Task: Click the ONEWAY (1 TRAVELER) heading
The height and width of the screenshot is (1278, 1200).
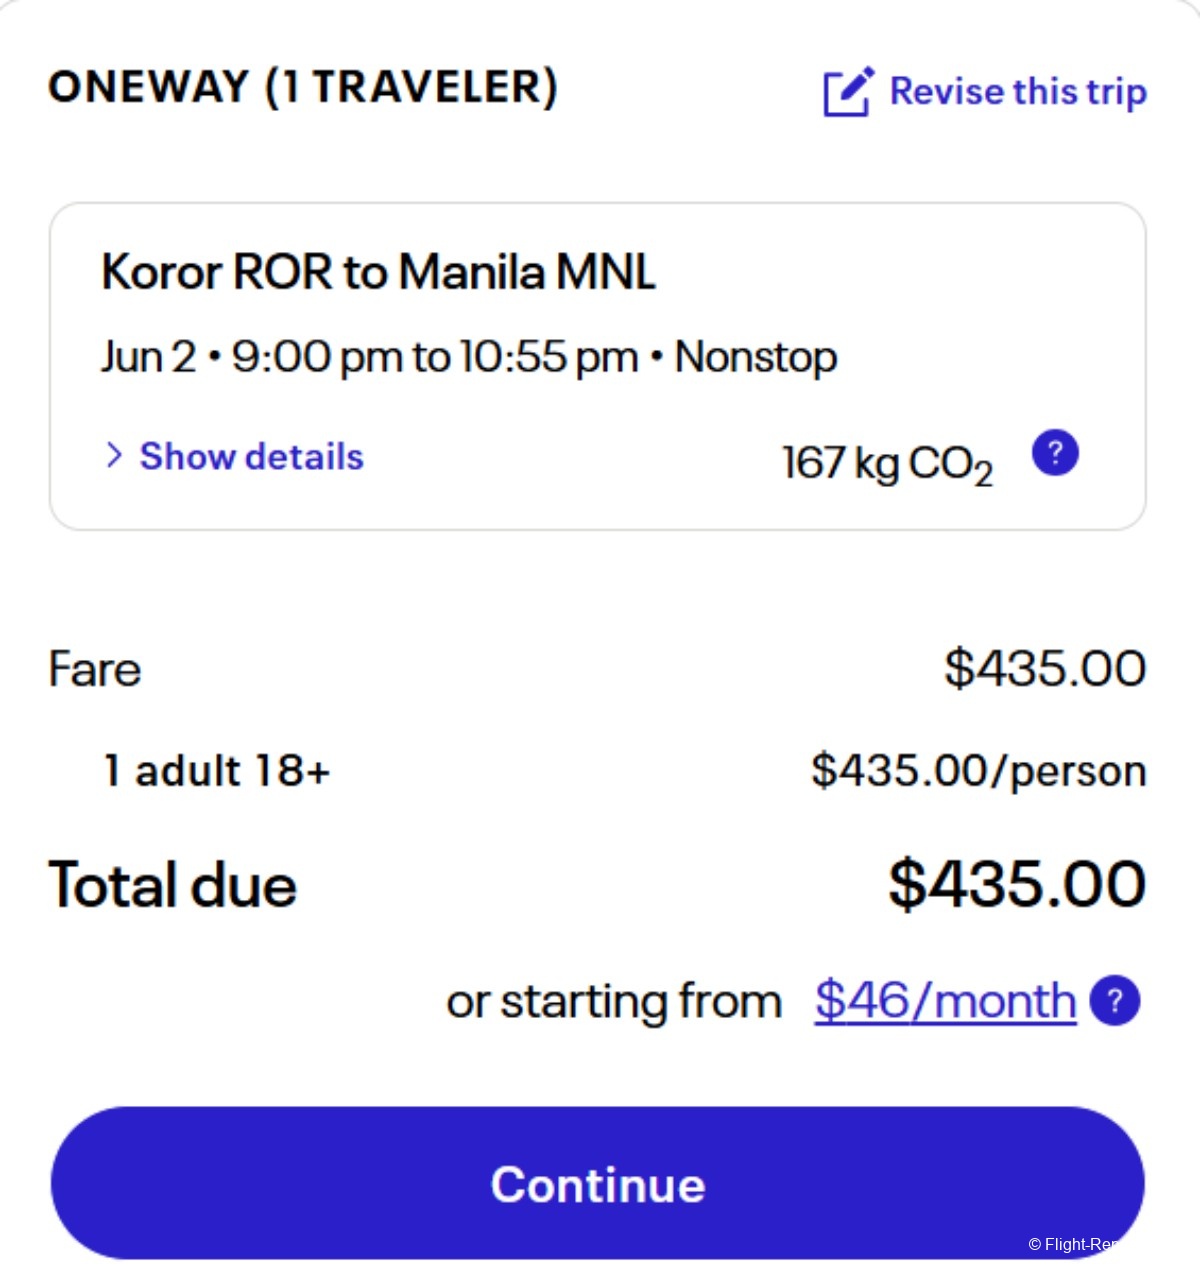Action: (303, 87)
